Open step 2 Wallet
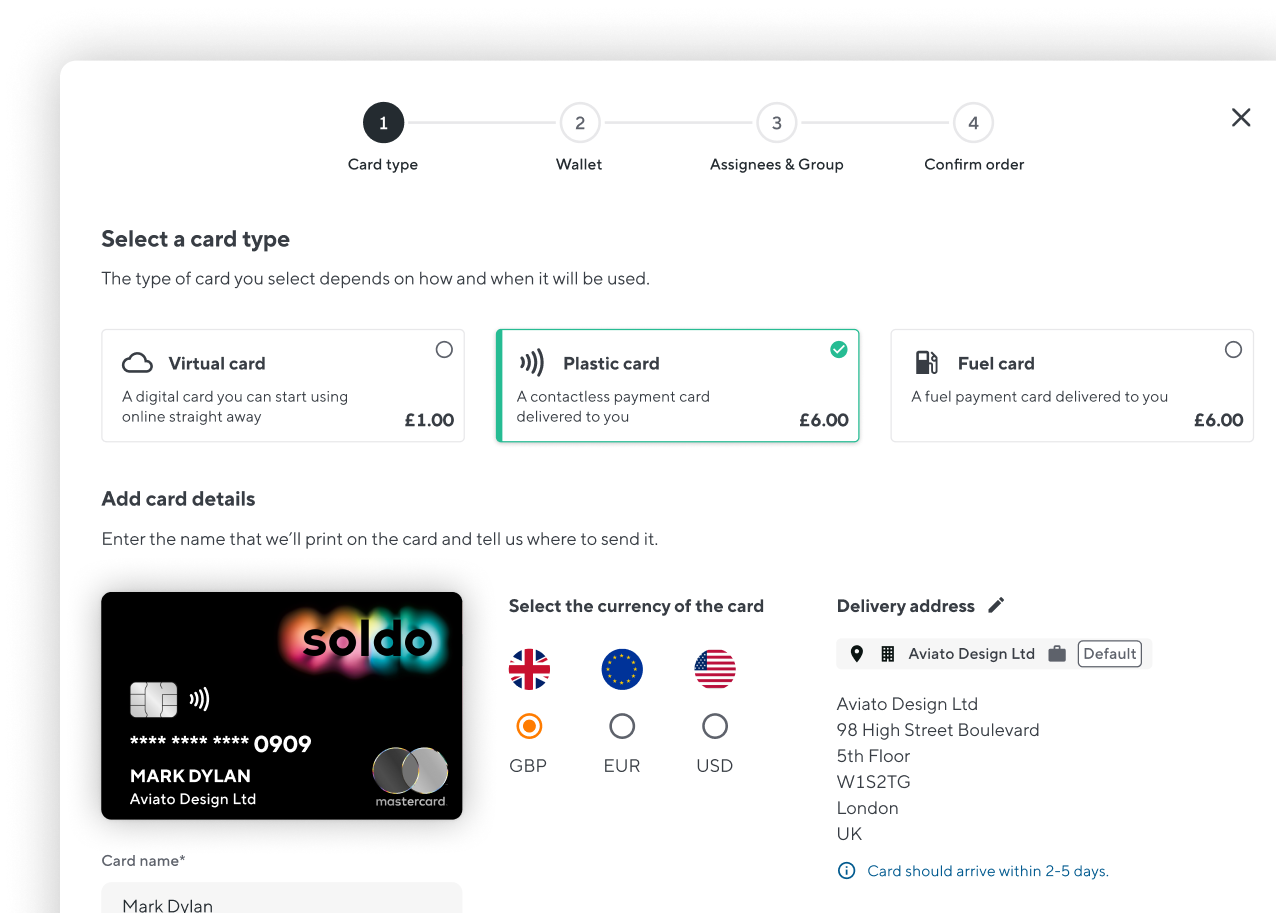Screen dimensions: 1276x913 (x=579, y=122)
